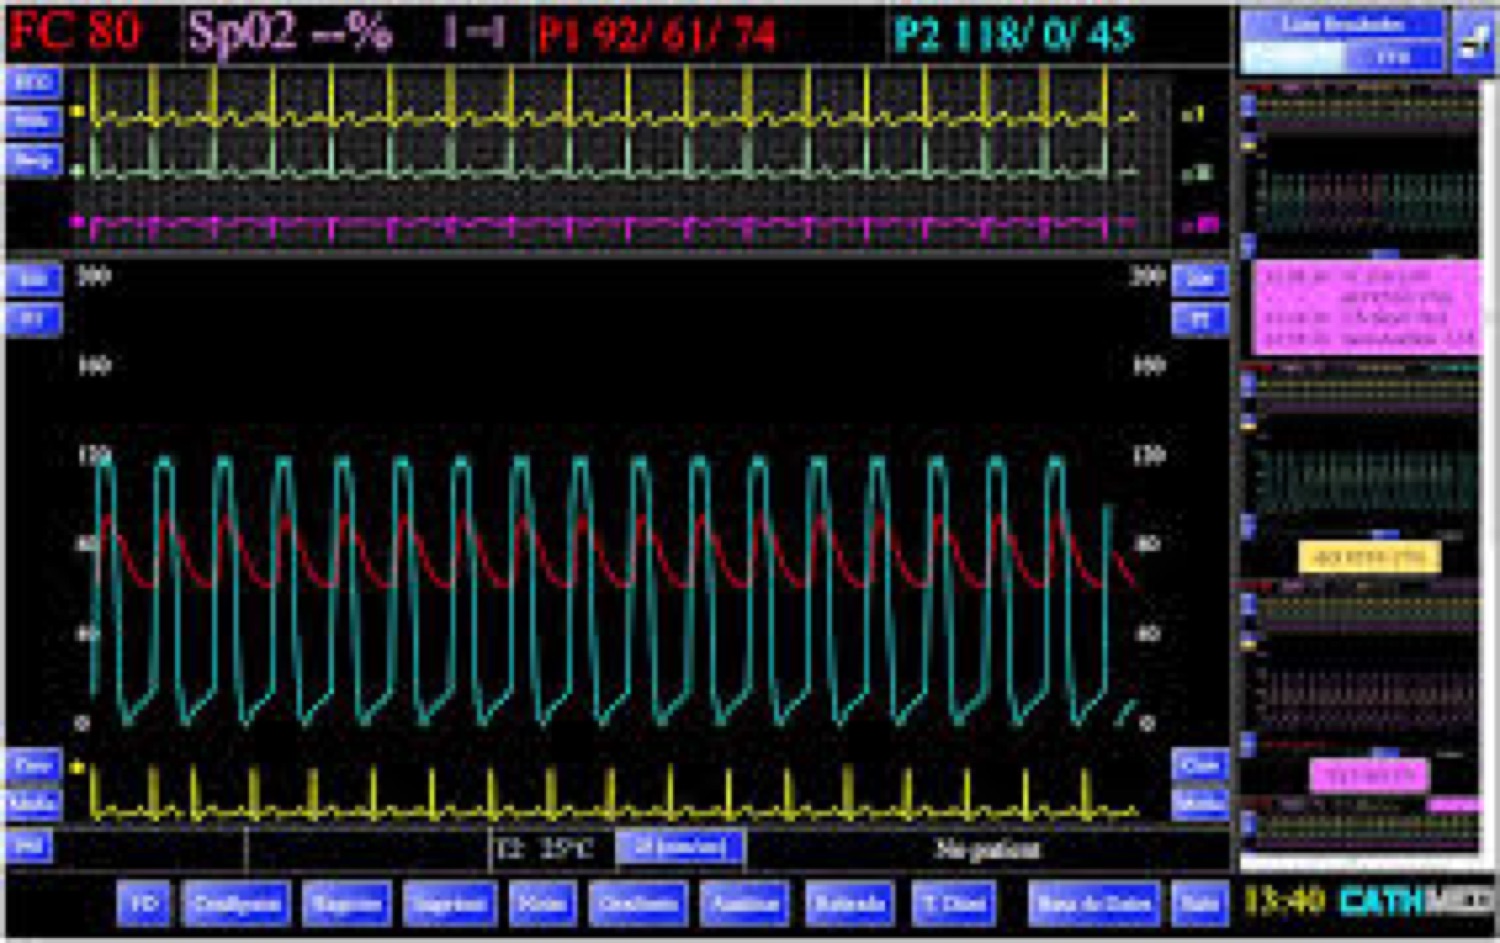Click the yellow lead marker on the first ECG trace
This screenshot has height=943, width=1500.
tap(78, 112)
